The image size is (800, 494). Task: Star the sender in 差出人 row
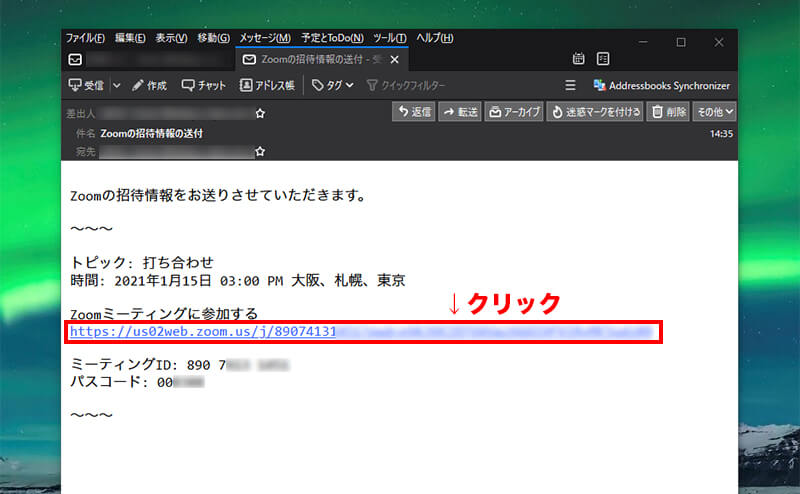260,114
